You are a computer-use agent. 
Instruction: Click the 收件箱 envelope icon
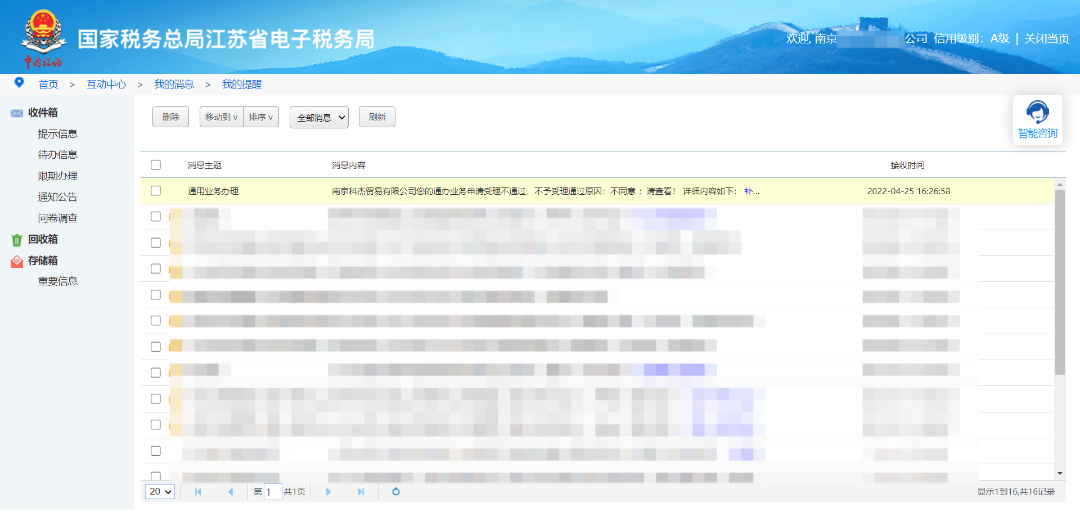coord(17,113)
